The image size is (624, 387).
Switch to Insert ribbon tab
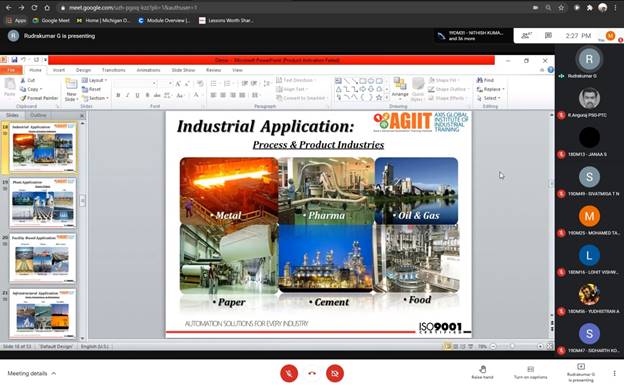(x=59, y=70)
